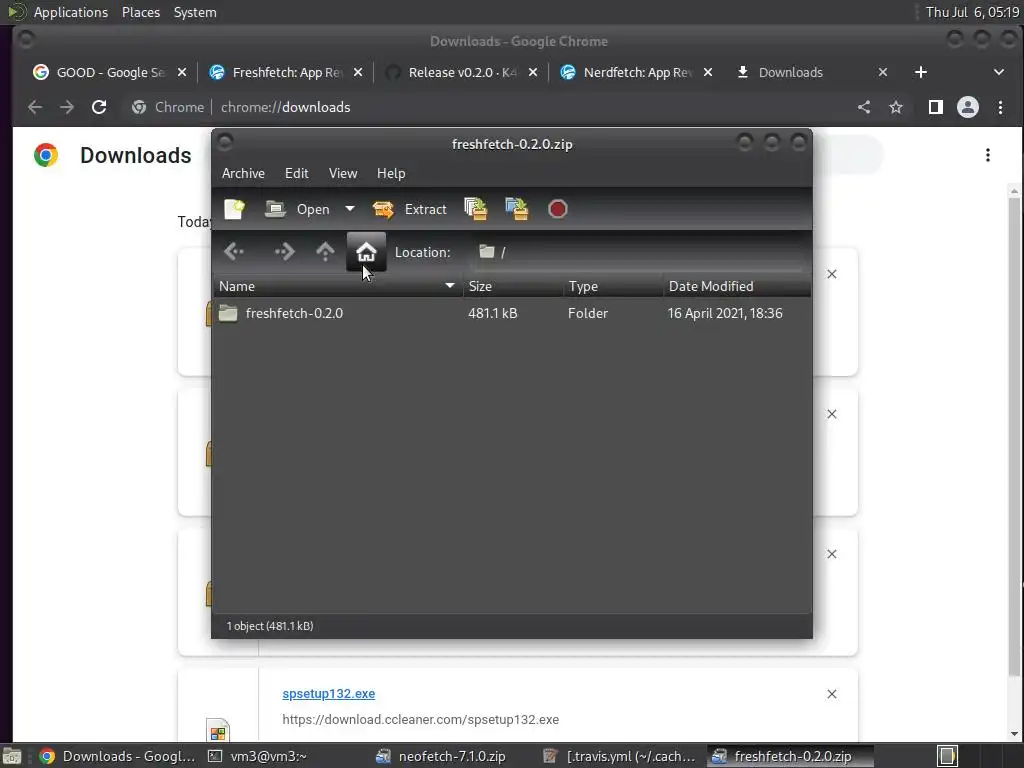Open System menu in top panel
The height and width of the screenshot is (768, 1024).
[195, 12]
